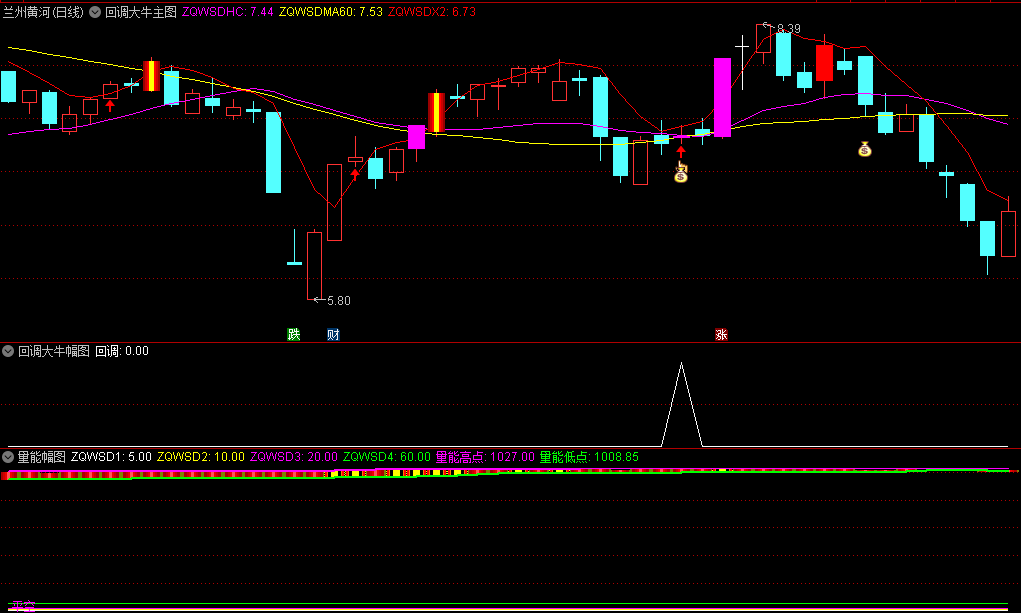1021x613 pixels.
Task: Click the 5.80 low price label
Action: point(339,300)
